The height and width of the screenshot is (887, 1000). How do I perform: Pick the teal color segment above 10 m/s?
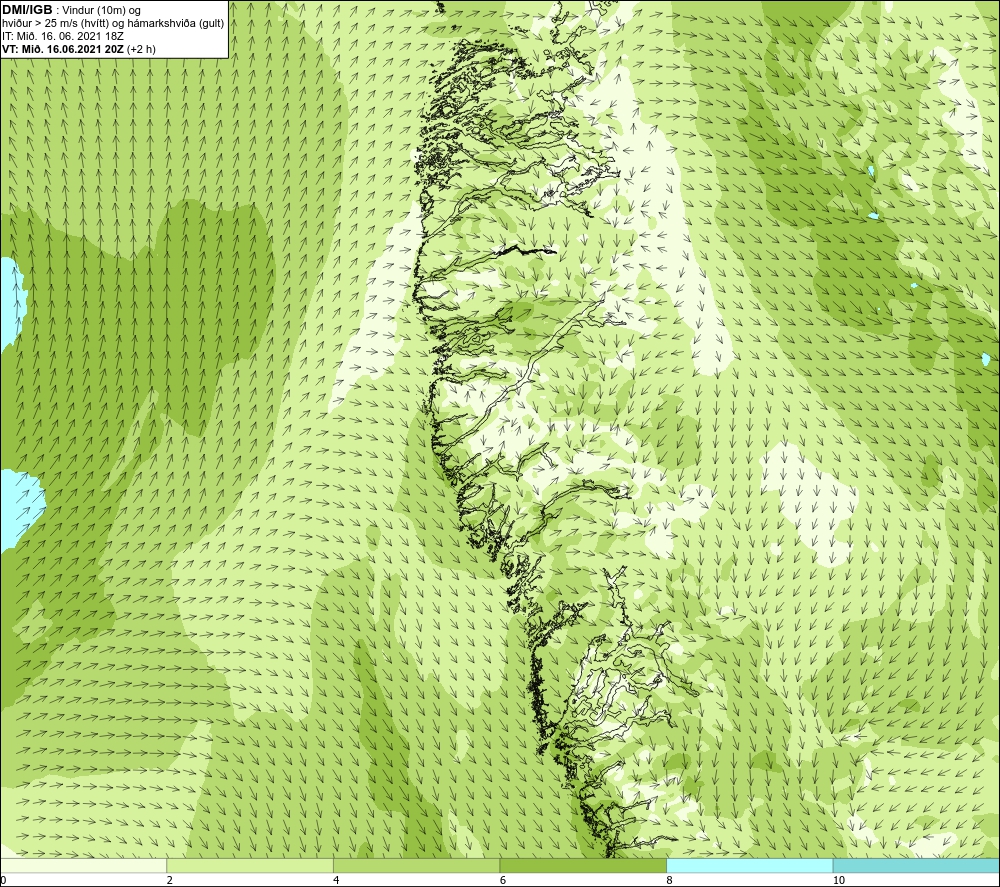tap(916, 865)
